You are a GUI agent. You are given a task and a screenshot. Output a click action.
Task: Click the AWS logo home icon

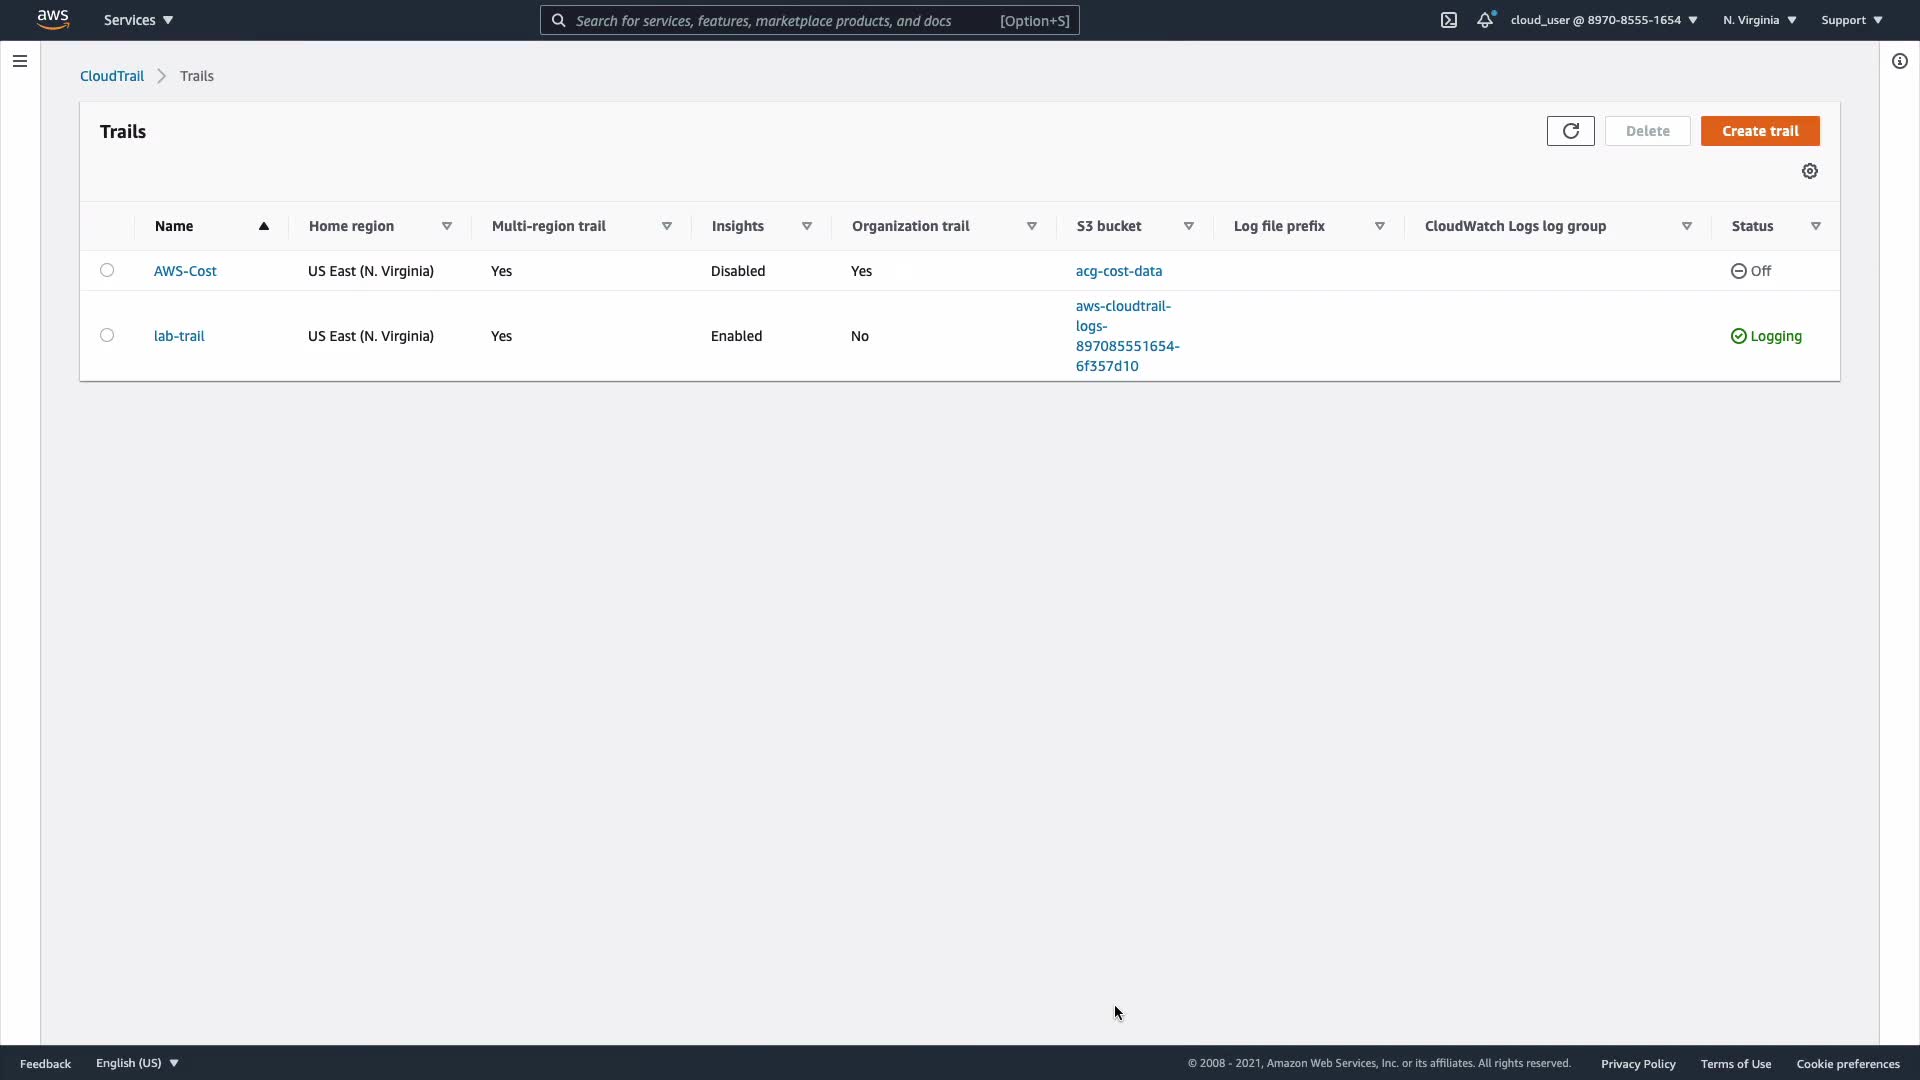pos(53,19)
